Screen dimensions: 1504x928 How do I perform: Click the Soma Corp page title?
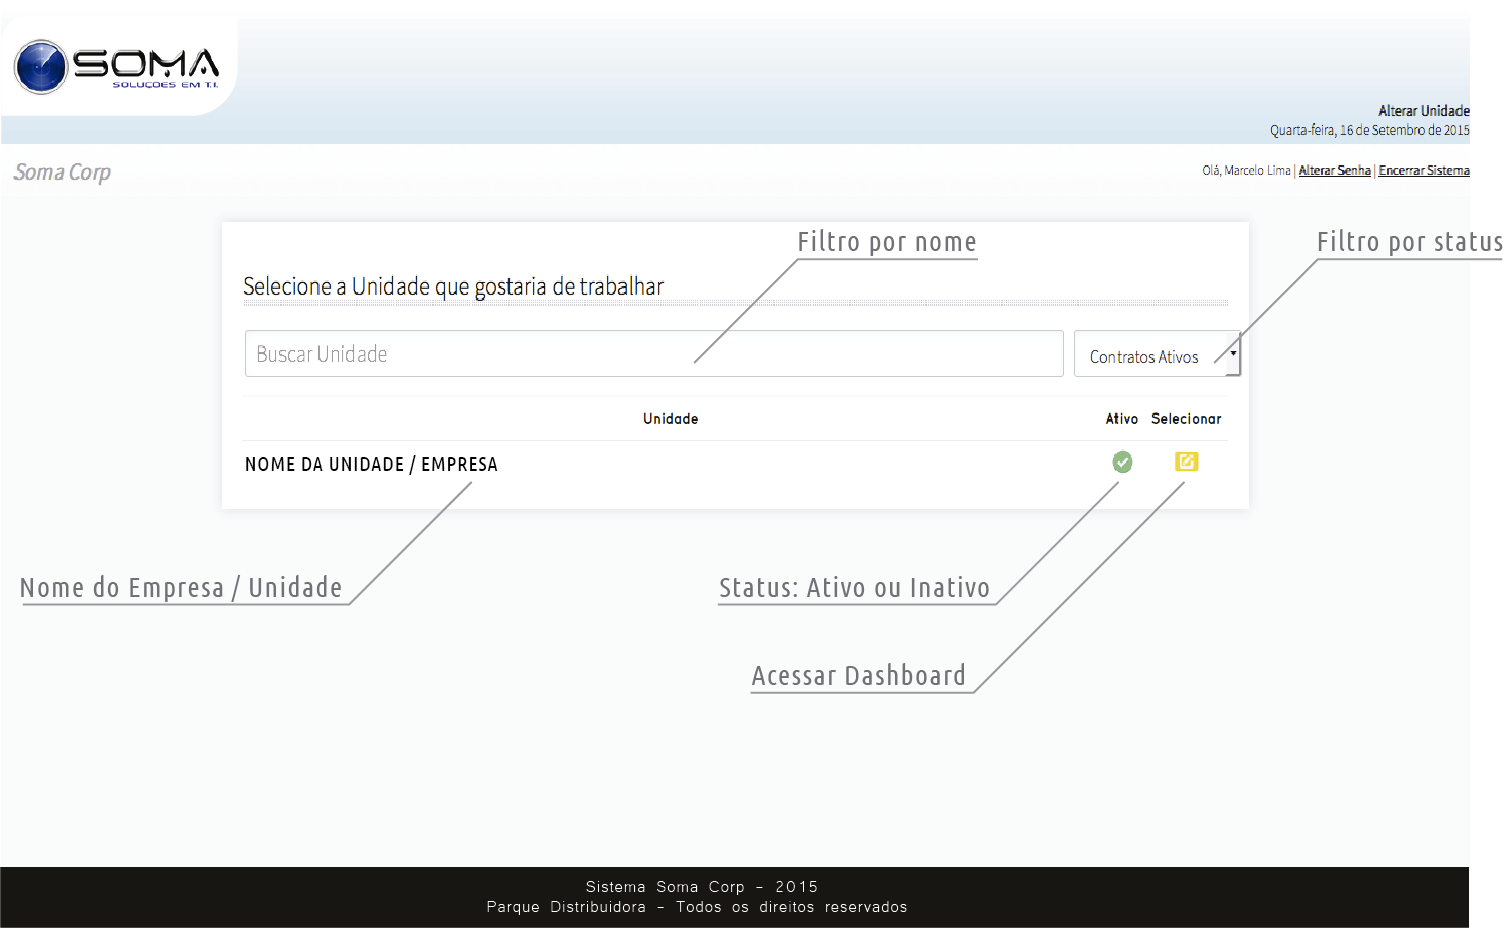[62, 172]
